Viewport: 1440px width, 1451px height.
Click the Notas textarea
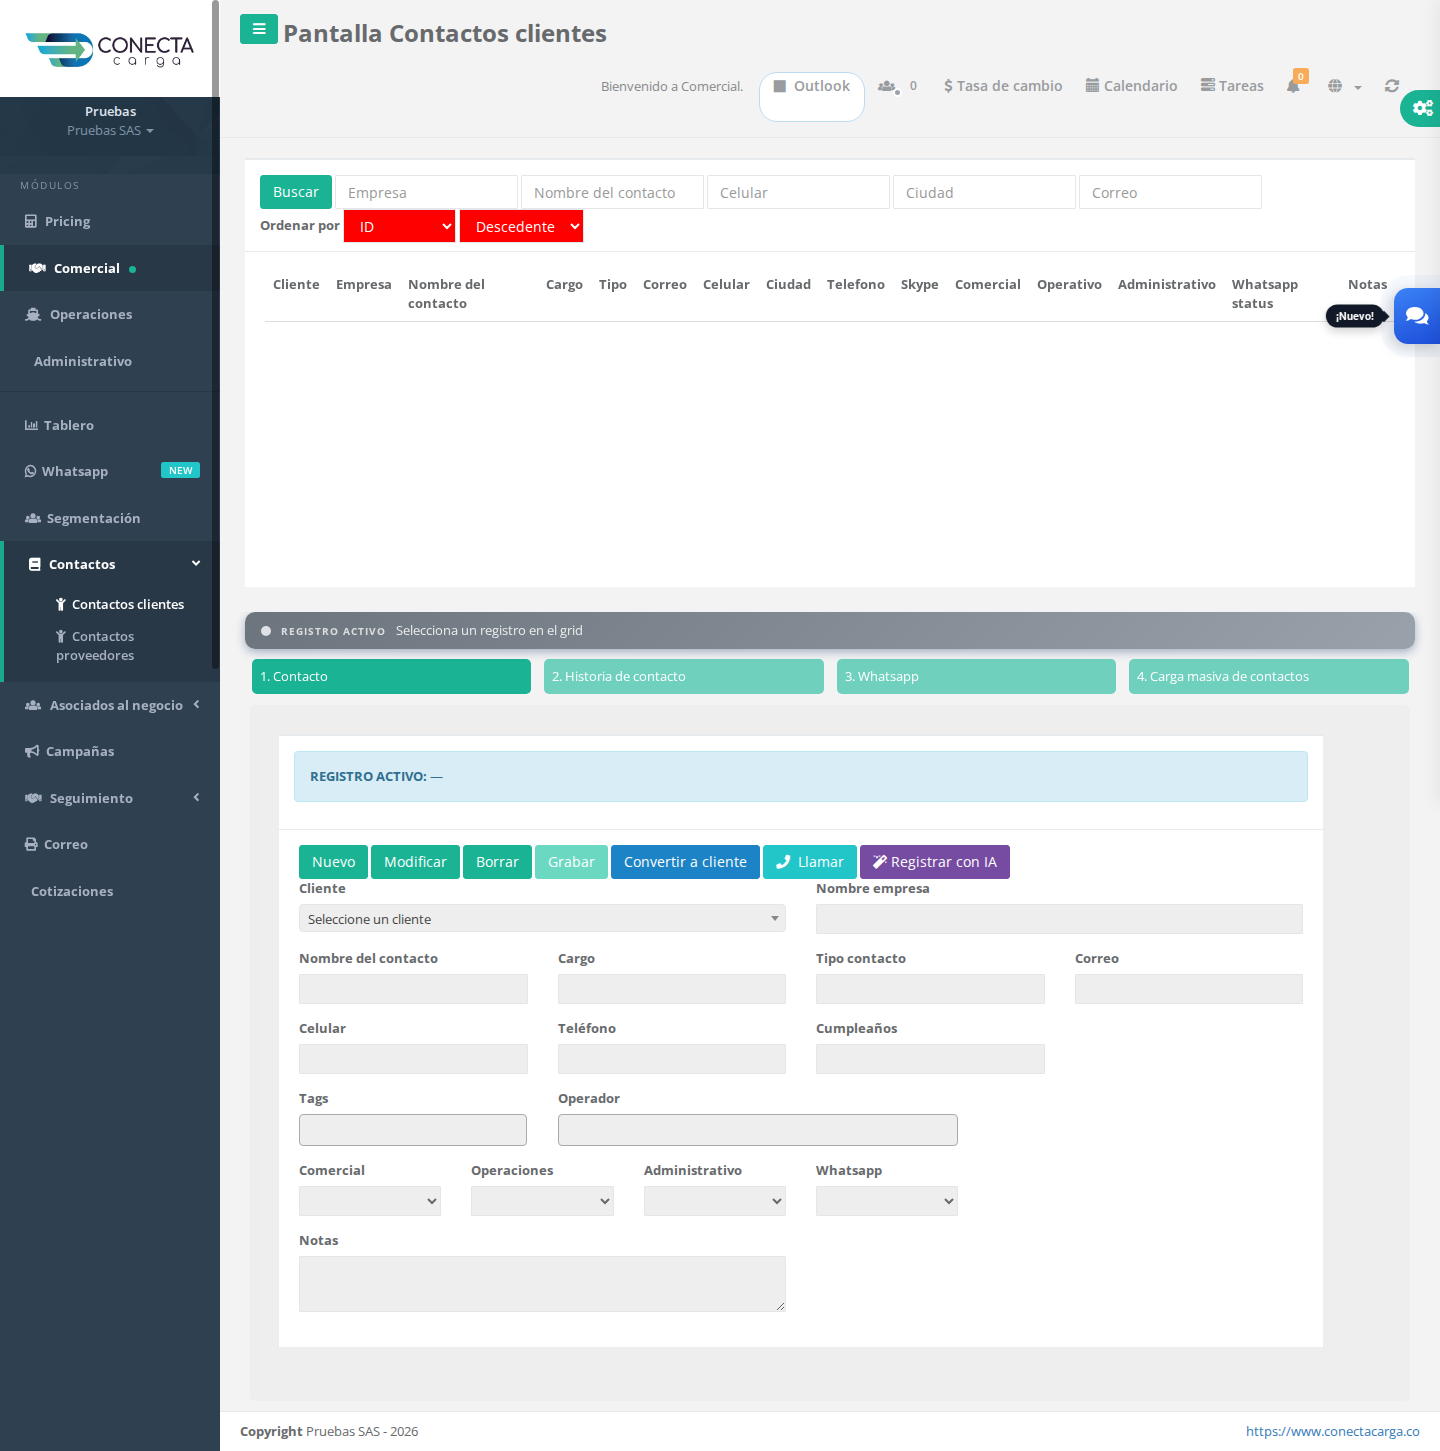pyautogui.click(x=542, y=1284)
